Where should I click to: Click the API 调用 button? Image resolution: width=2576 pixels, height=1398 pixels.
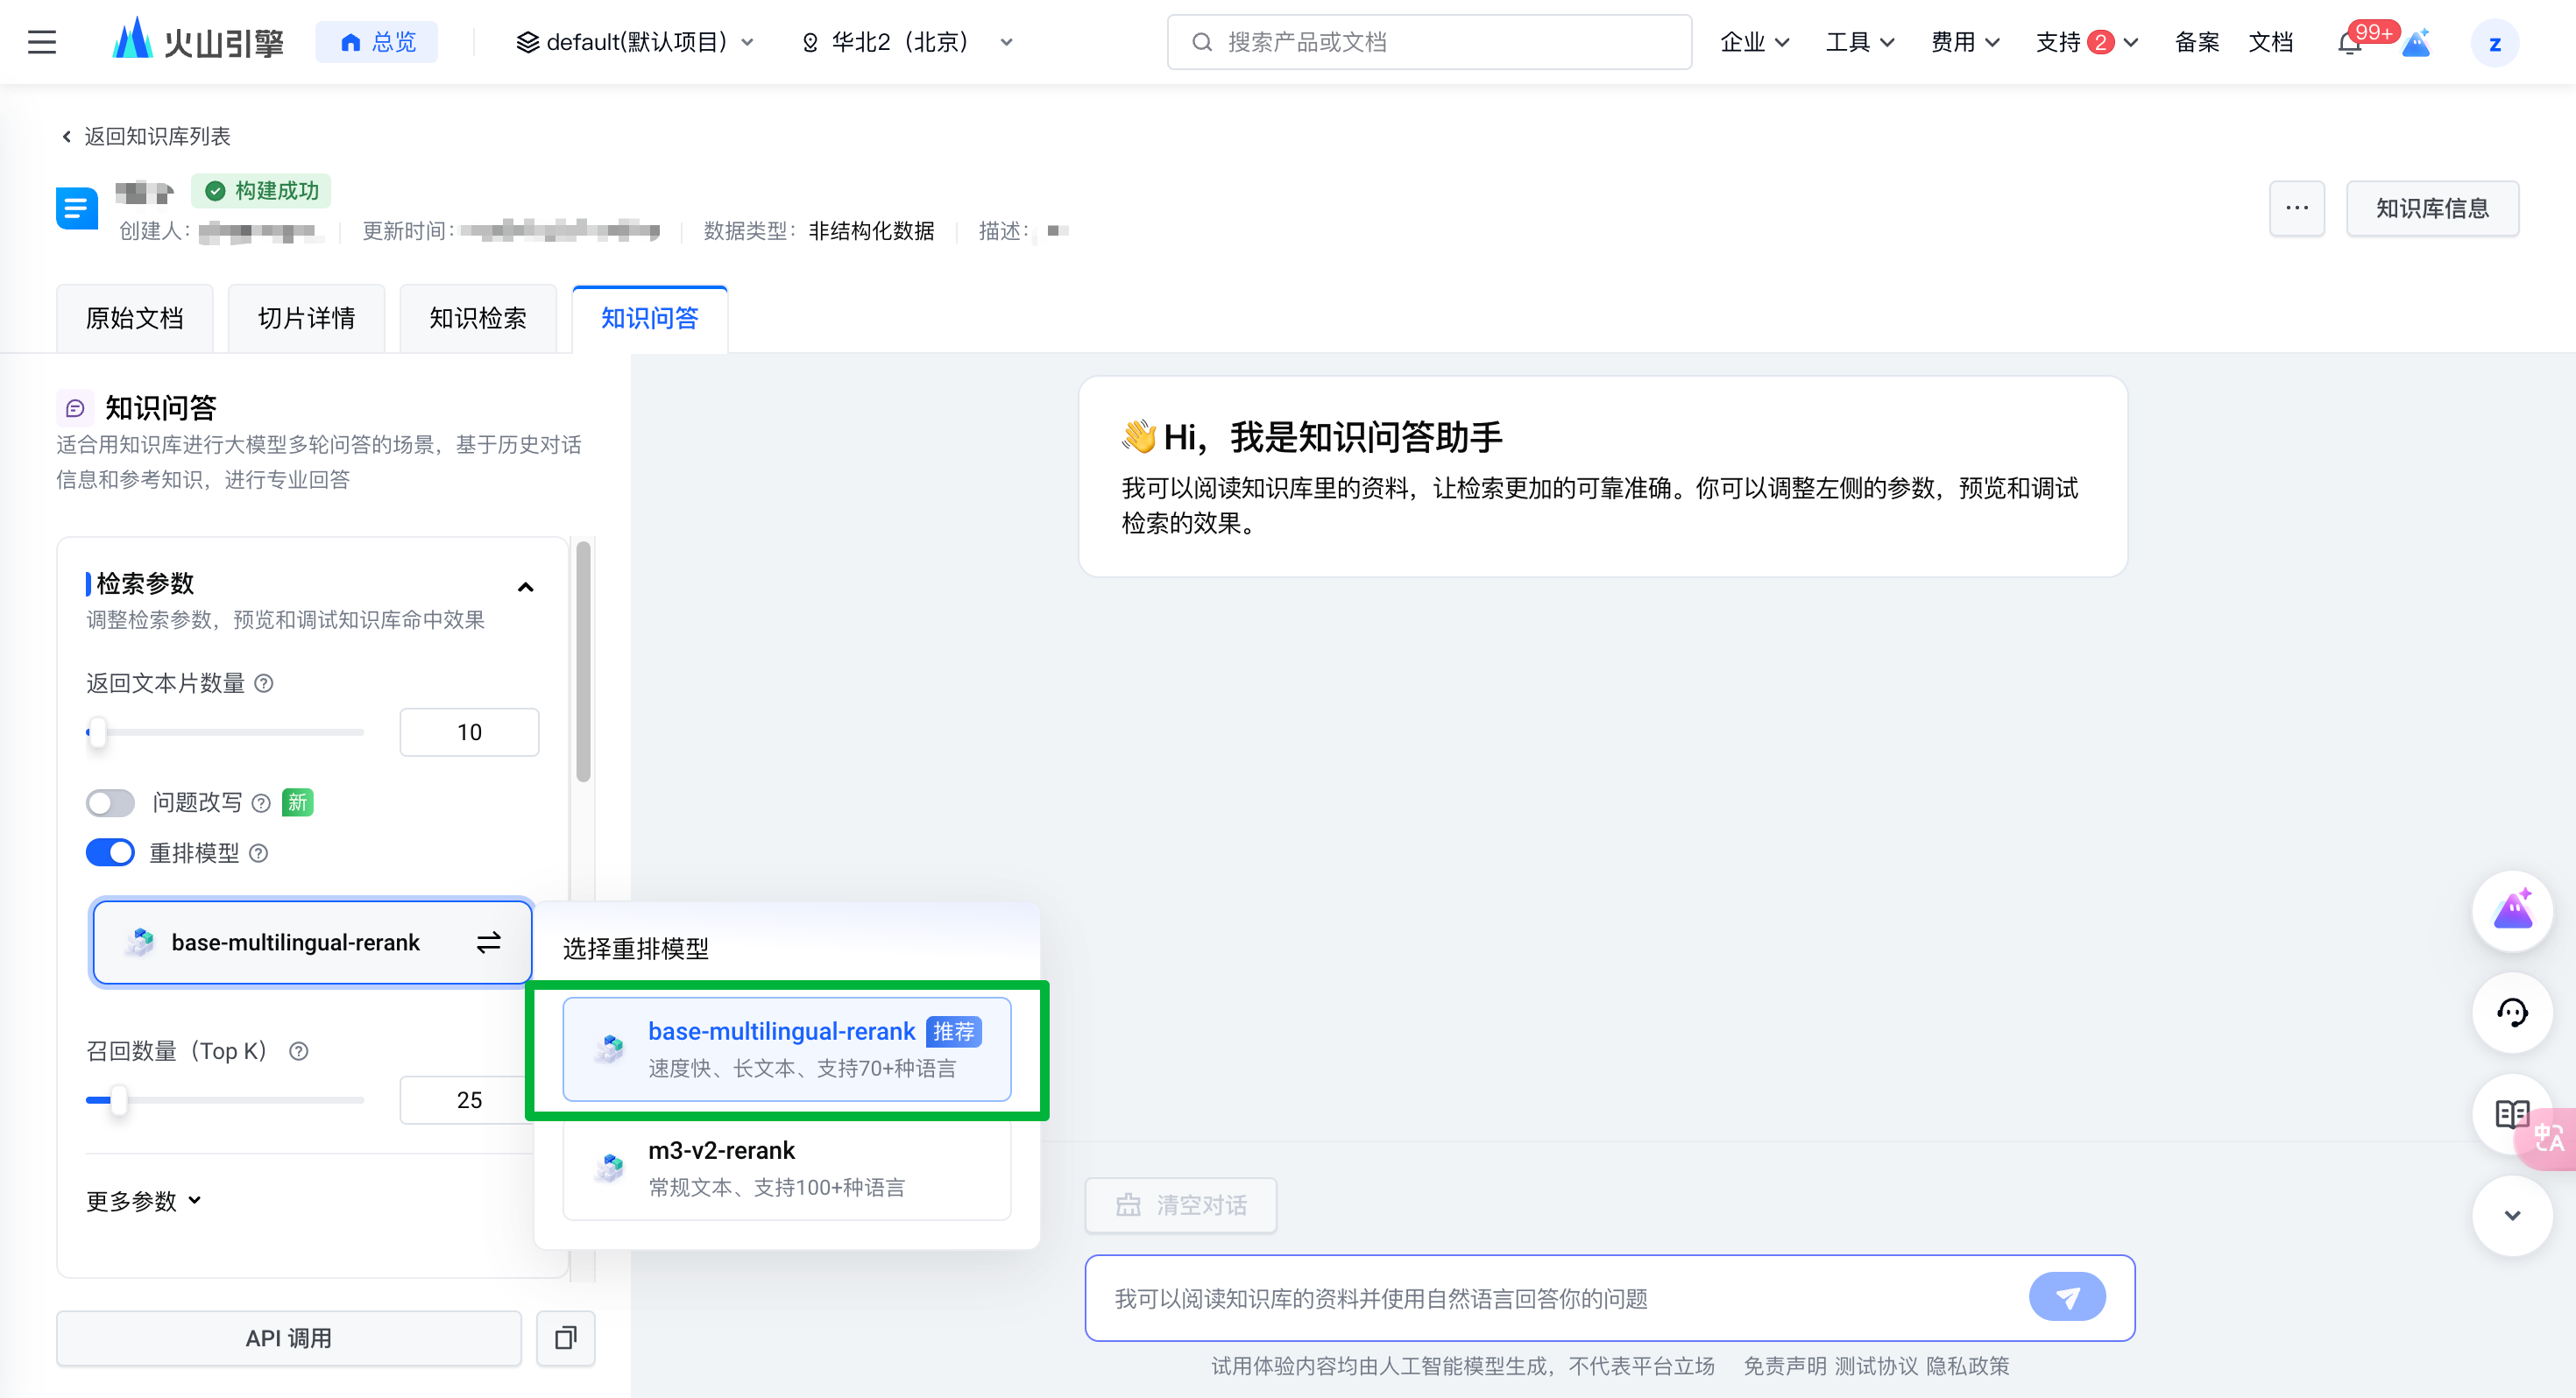pos(289,1338)
